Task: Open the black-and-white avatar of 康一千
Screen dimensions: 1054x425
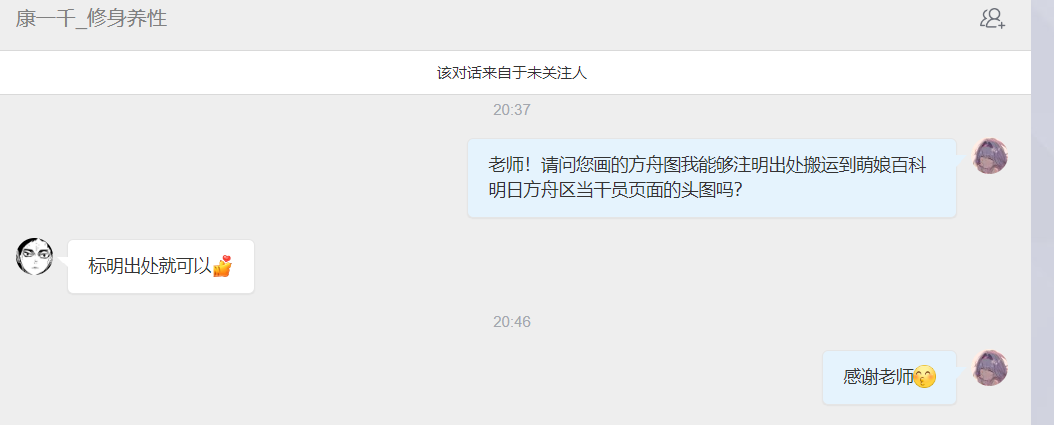Action: pyautogui.click(x=34, y=256)
